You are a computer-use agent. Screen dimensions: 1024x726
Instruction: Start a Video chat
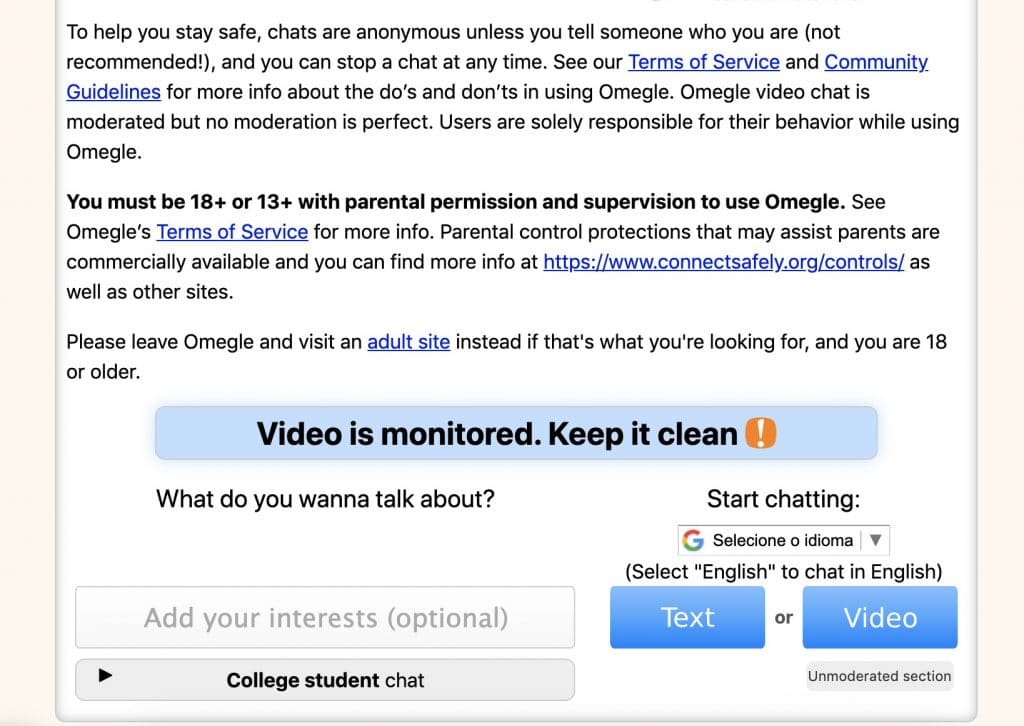880,617
